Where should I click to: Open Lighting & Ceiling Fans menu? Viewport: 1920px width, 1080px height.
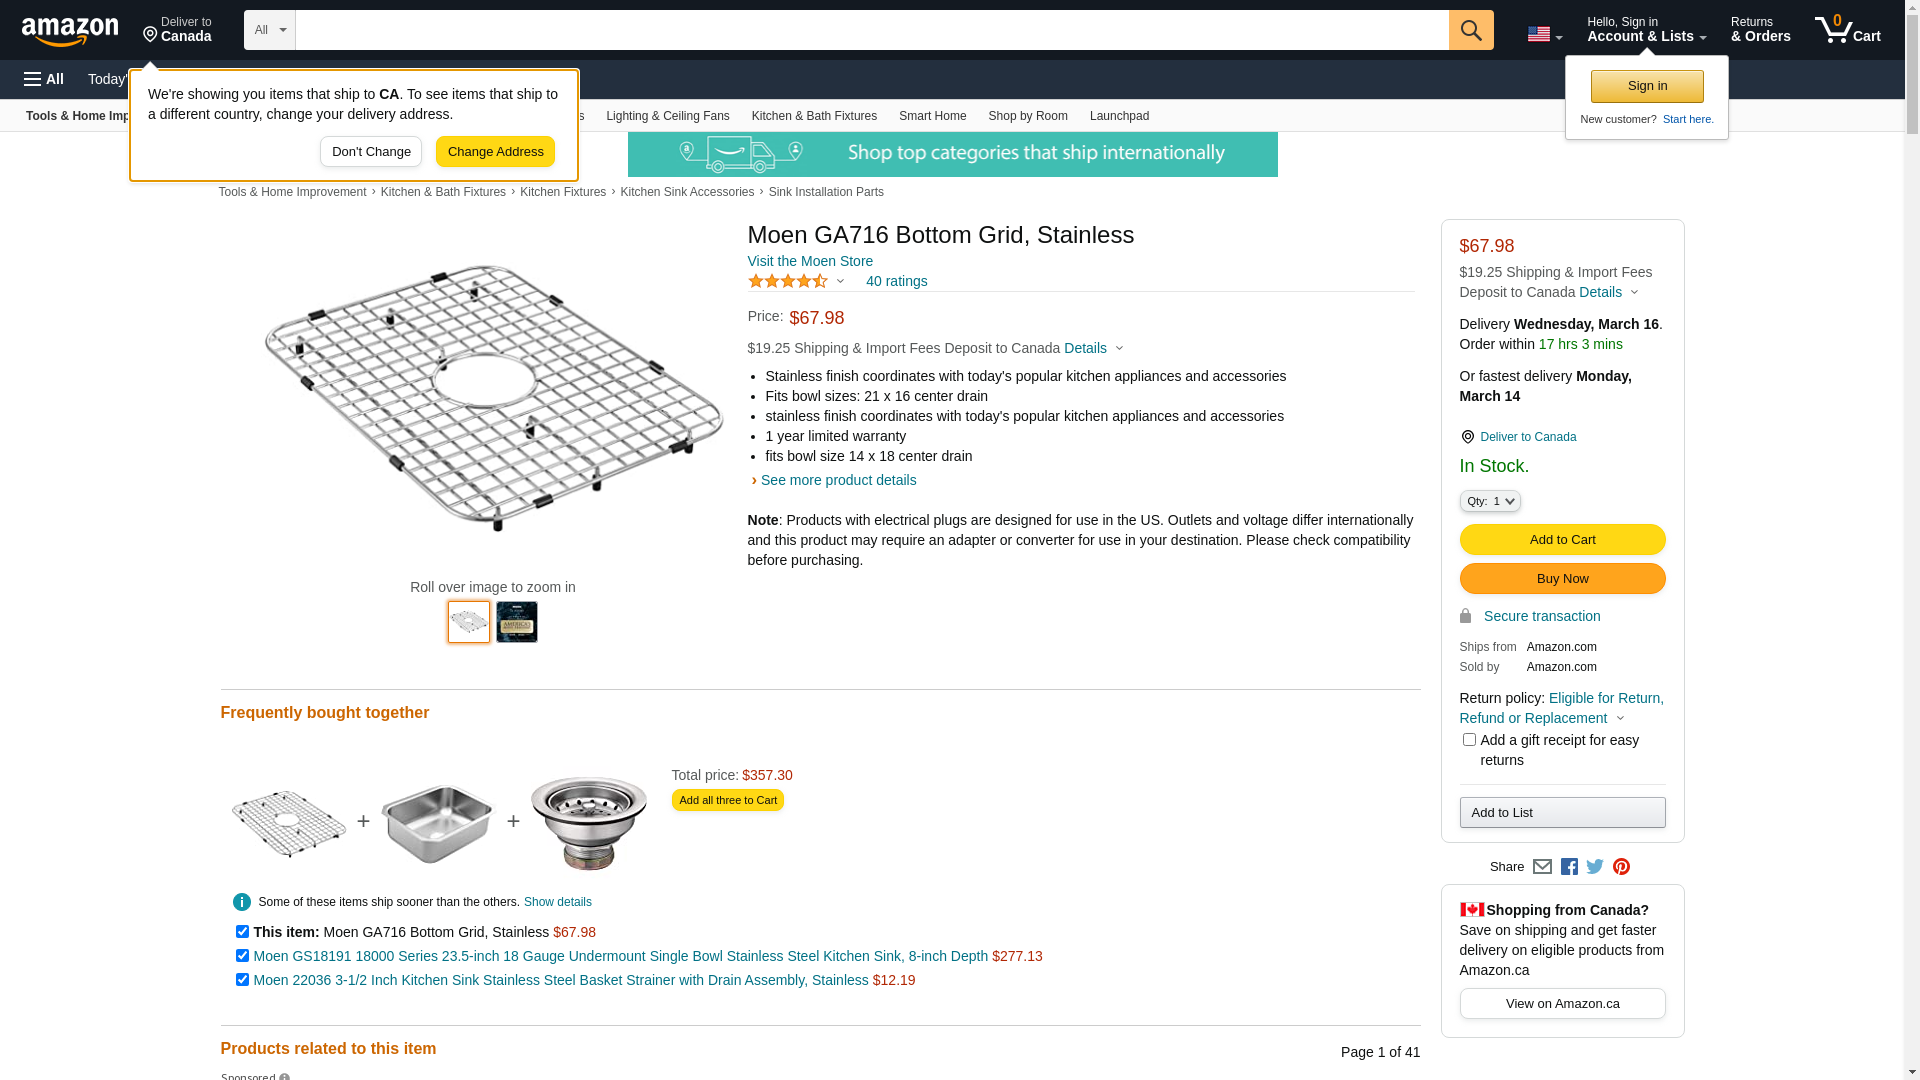[x=667, y=116]
